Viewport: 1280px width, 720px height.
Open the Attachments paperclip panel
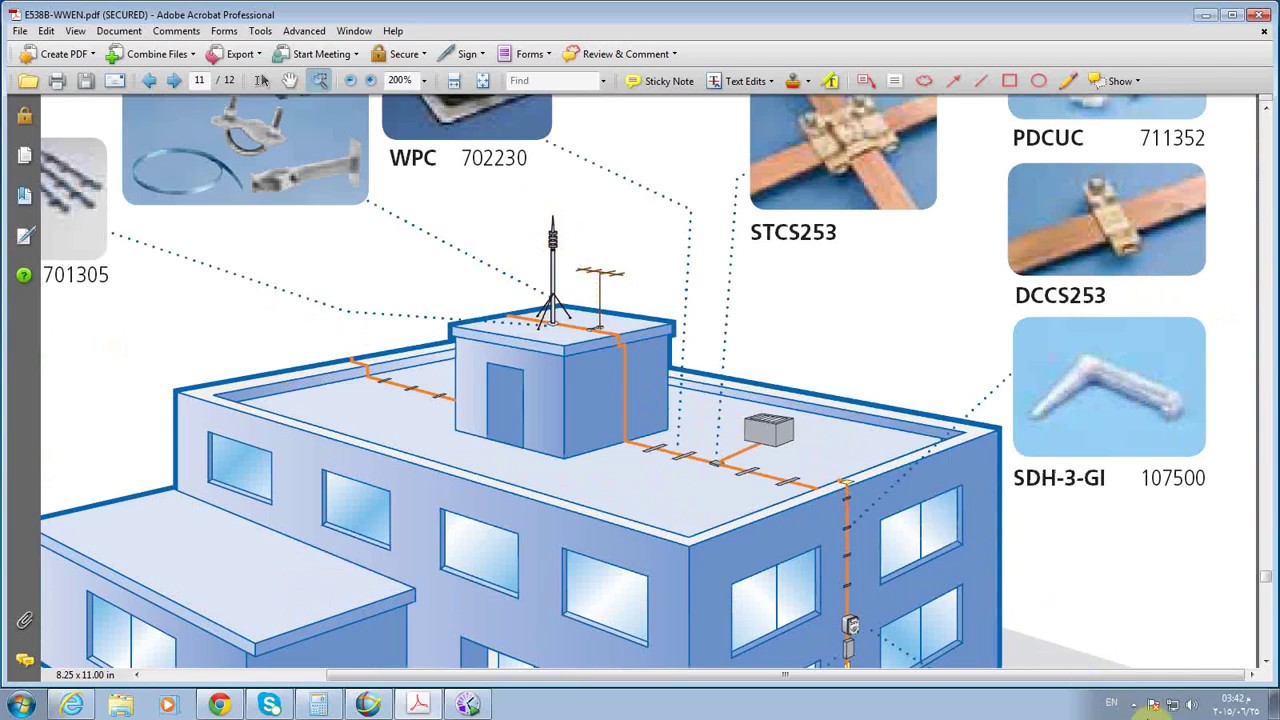(24, 621)
